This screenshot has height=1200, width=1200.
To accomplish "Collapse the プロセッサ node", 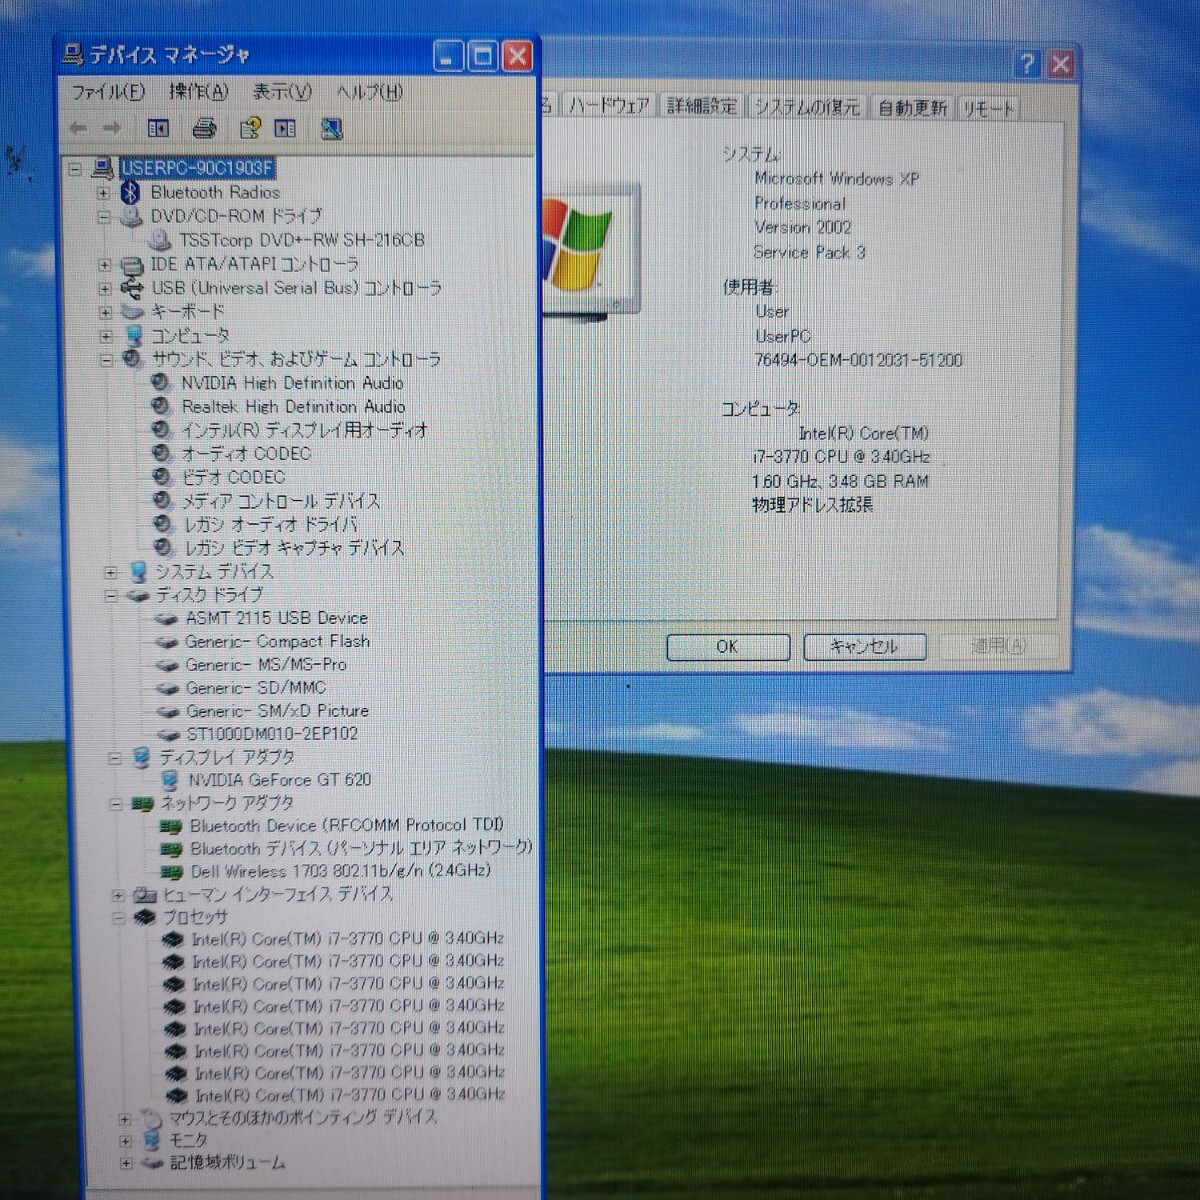I will tap(119, 917).
